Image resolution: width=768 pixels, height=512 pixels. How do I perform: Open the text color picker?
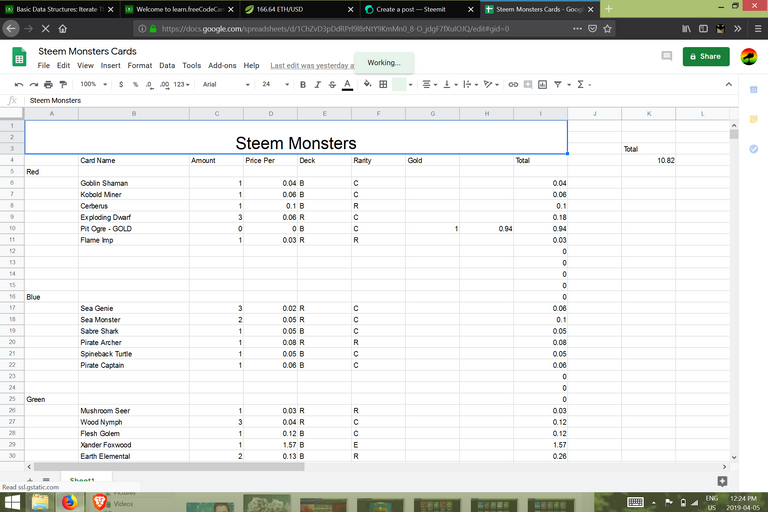pos(347,84)
